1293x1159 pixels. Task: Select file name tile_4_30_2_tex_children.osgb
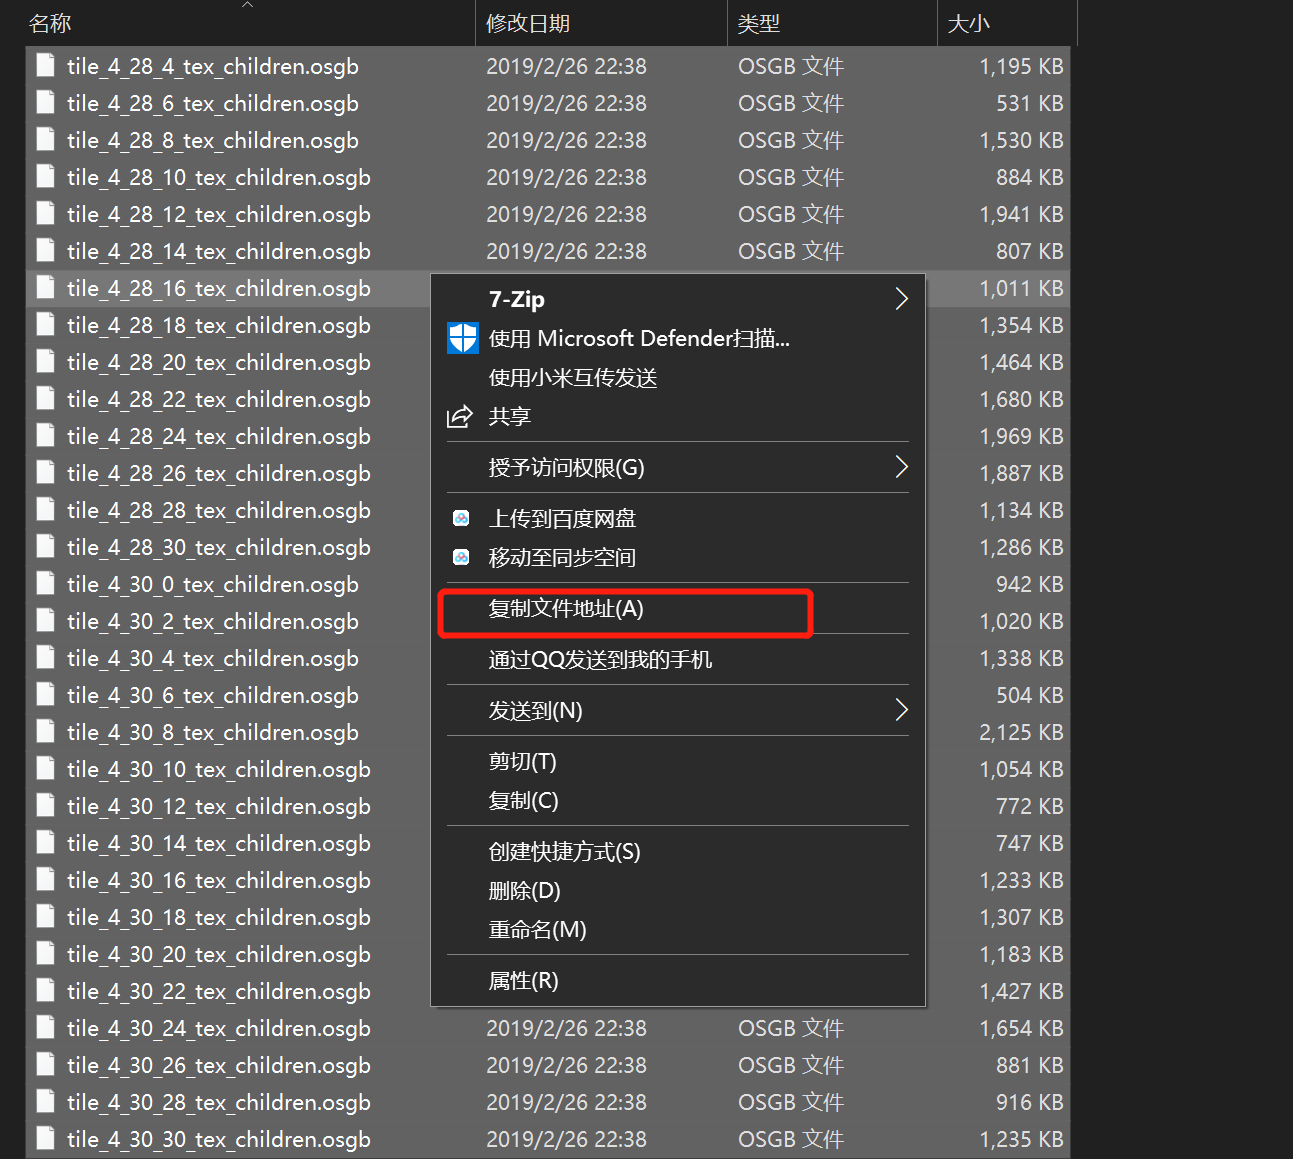(x=213, y=622)
